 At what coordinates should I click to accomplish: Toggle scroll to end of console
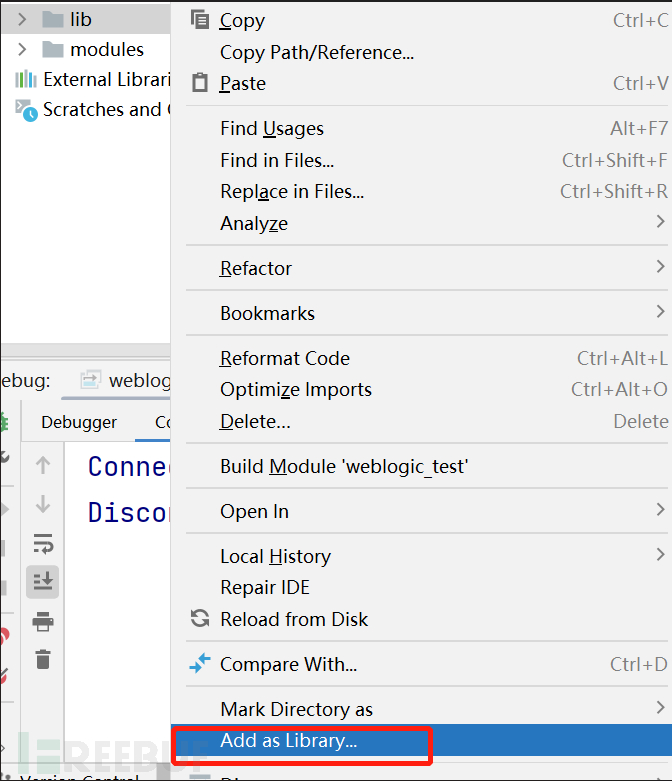pyautogui.click(x=43, y=581)
